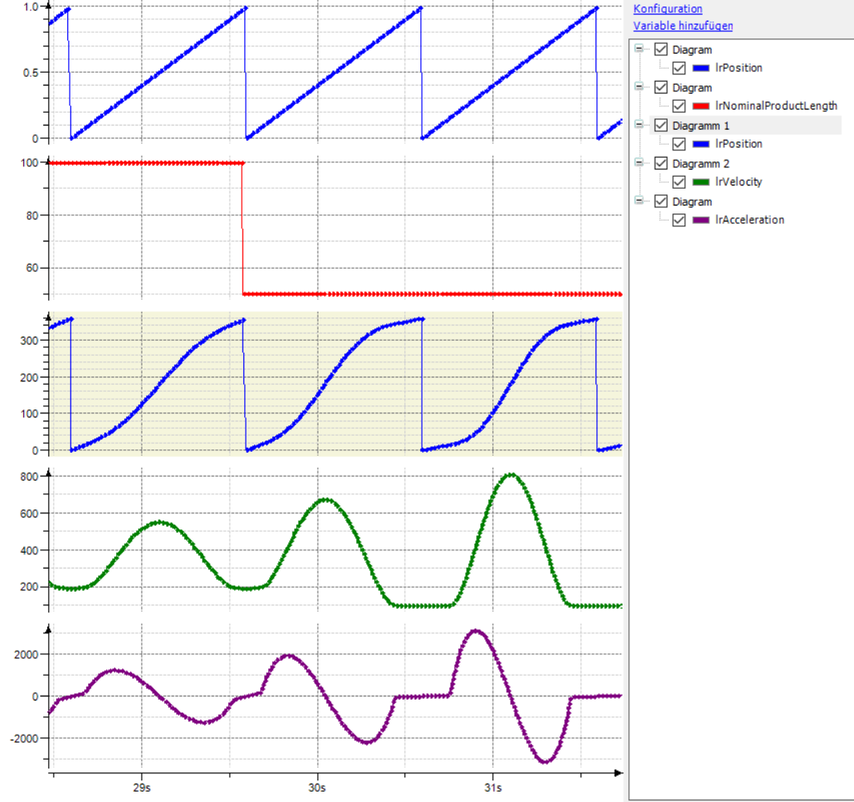The width and height of the screenshot is (854, 802).
Task: Click the Variable hinzufügen link
Action: point(683,27)
